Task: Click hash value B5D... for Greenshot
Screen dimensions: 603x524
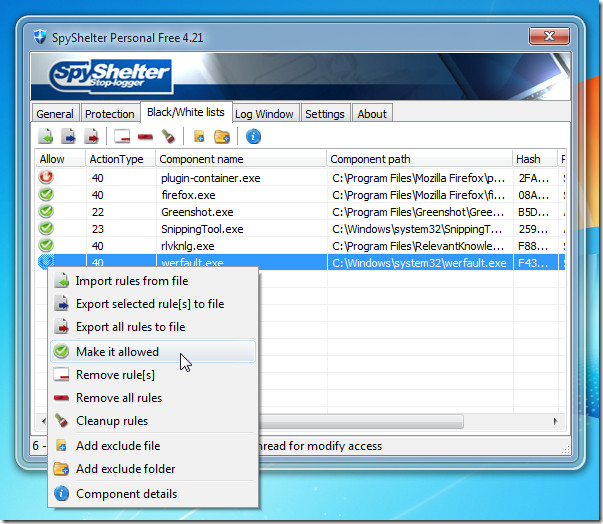Action: coord(533,212)
